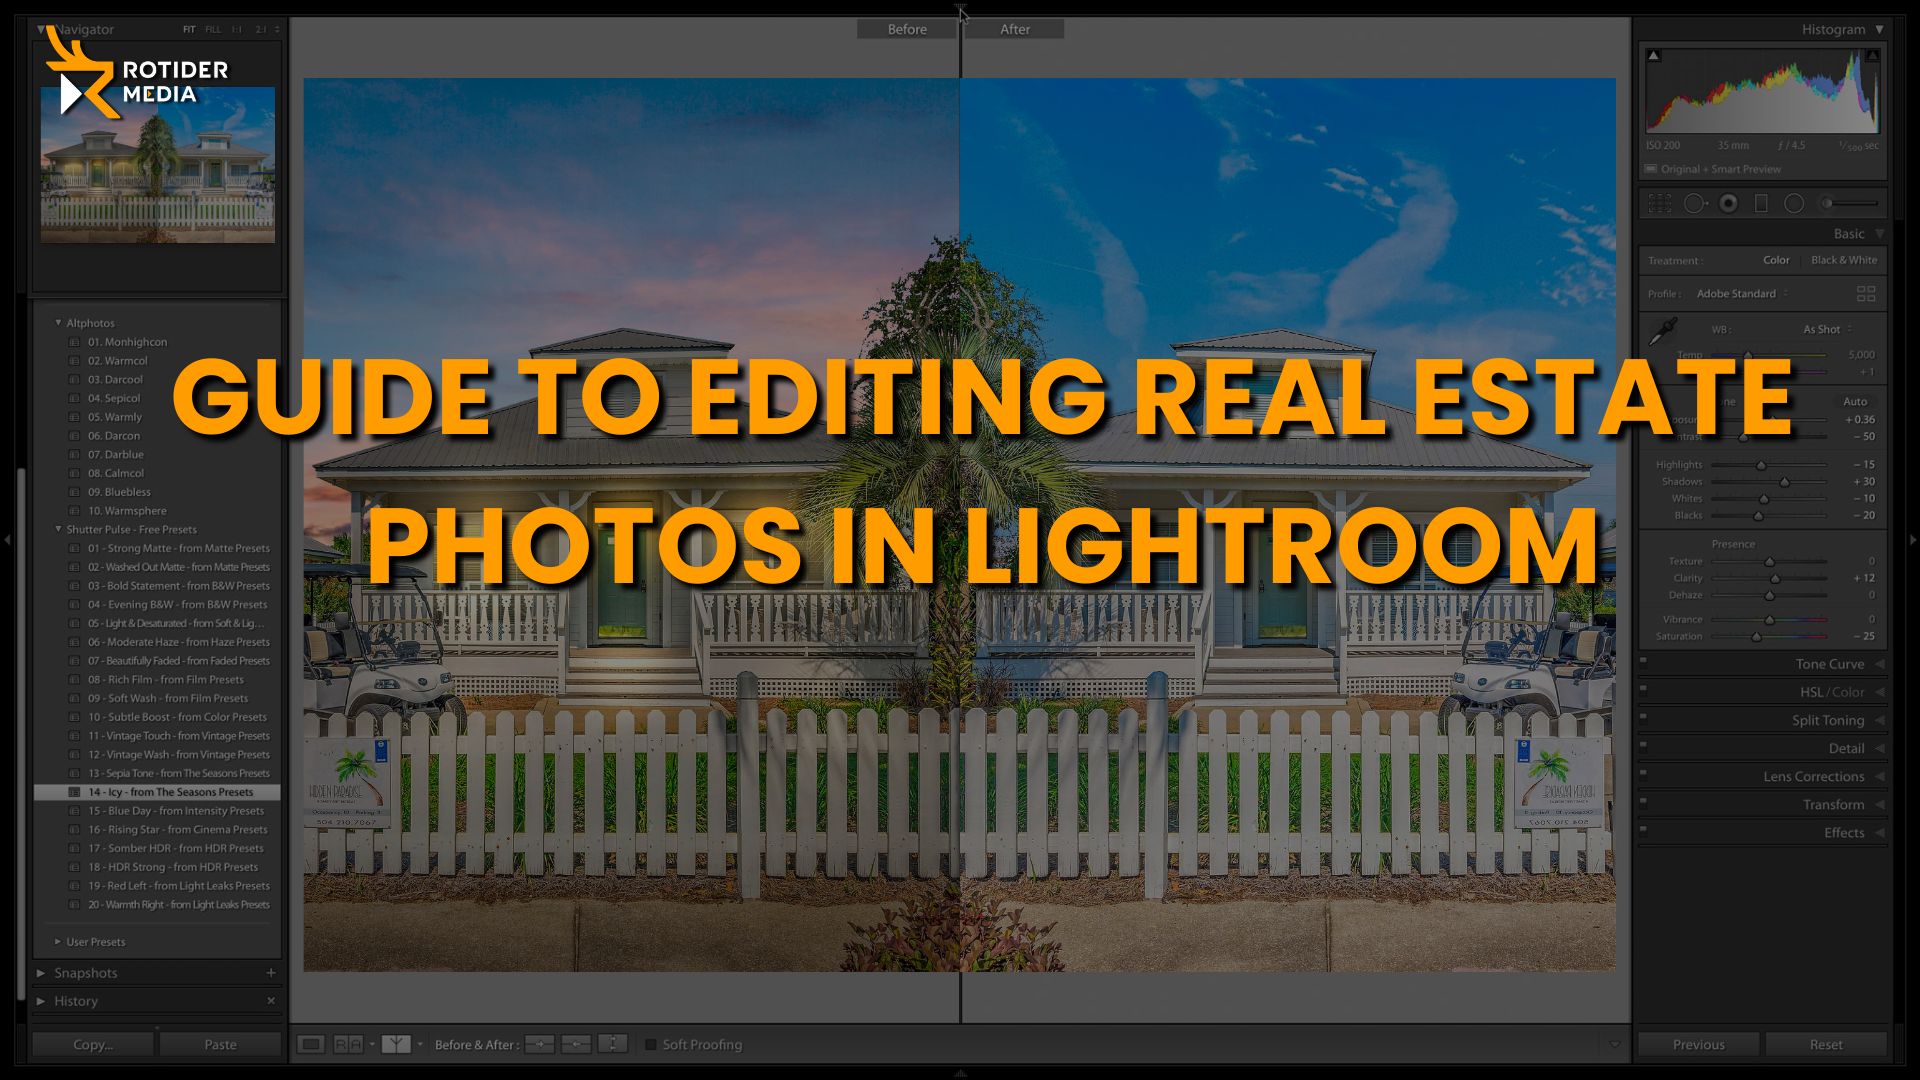Open Before/After view mode dropdown arrow
The image size is (1920, 1080).
420,1044
